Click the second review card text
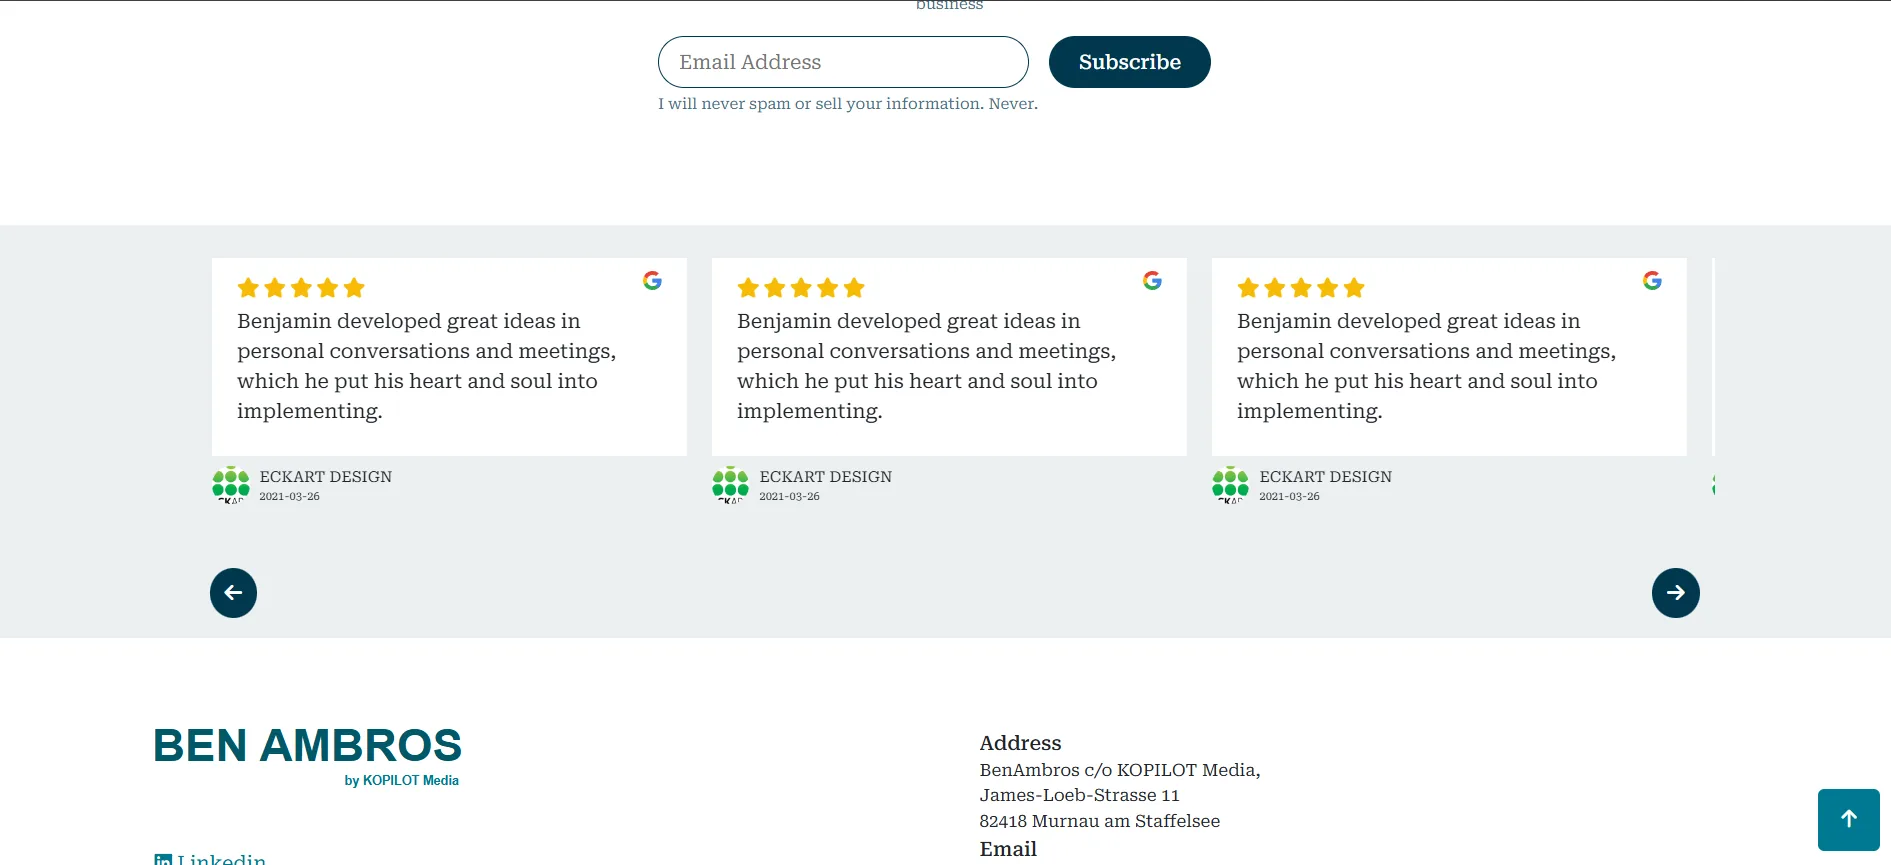 tap(926, 366)
